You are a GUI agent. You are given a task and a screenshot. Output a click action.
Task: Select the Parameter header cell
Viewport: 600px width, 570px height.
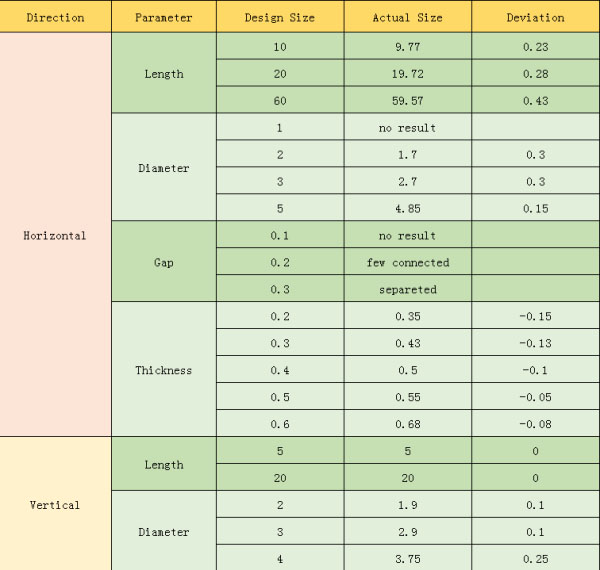point(164,18)
